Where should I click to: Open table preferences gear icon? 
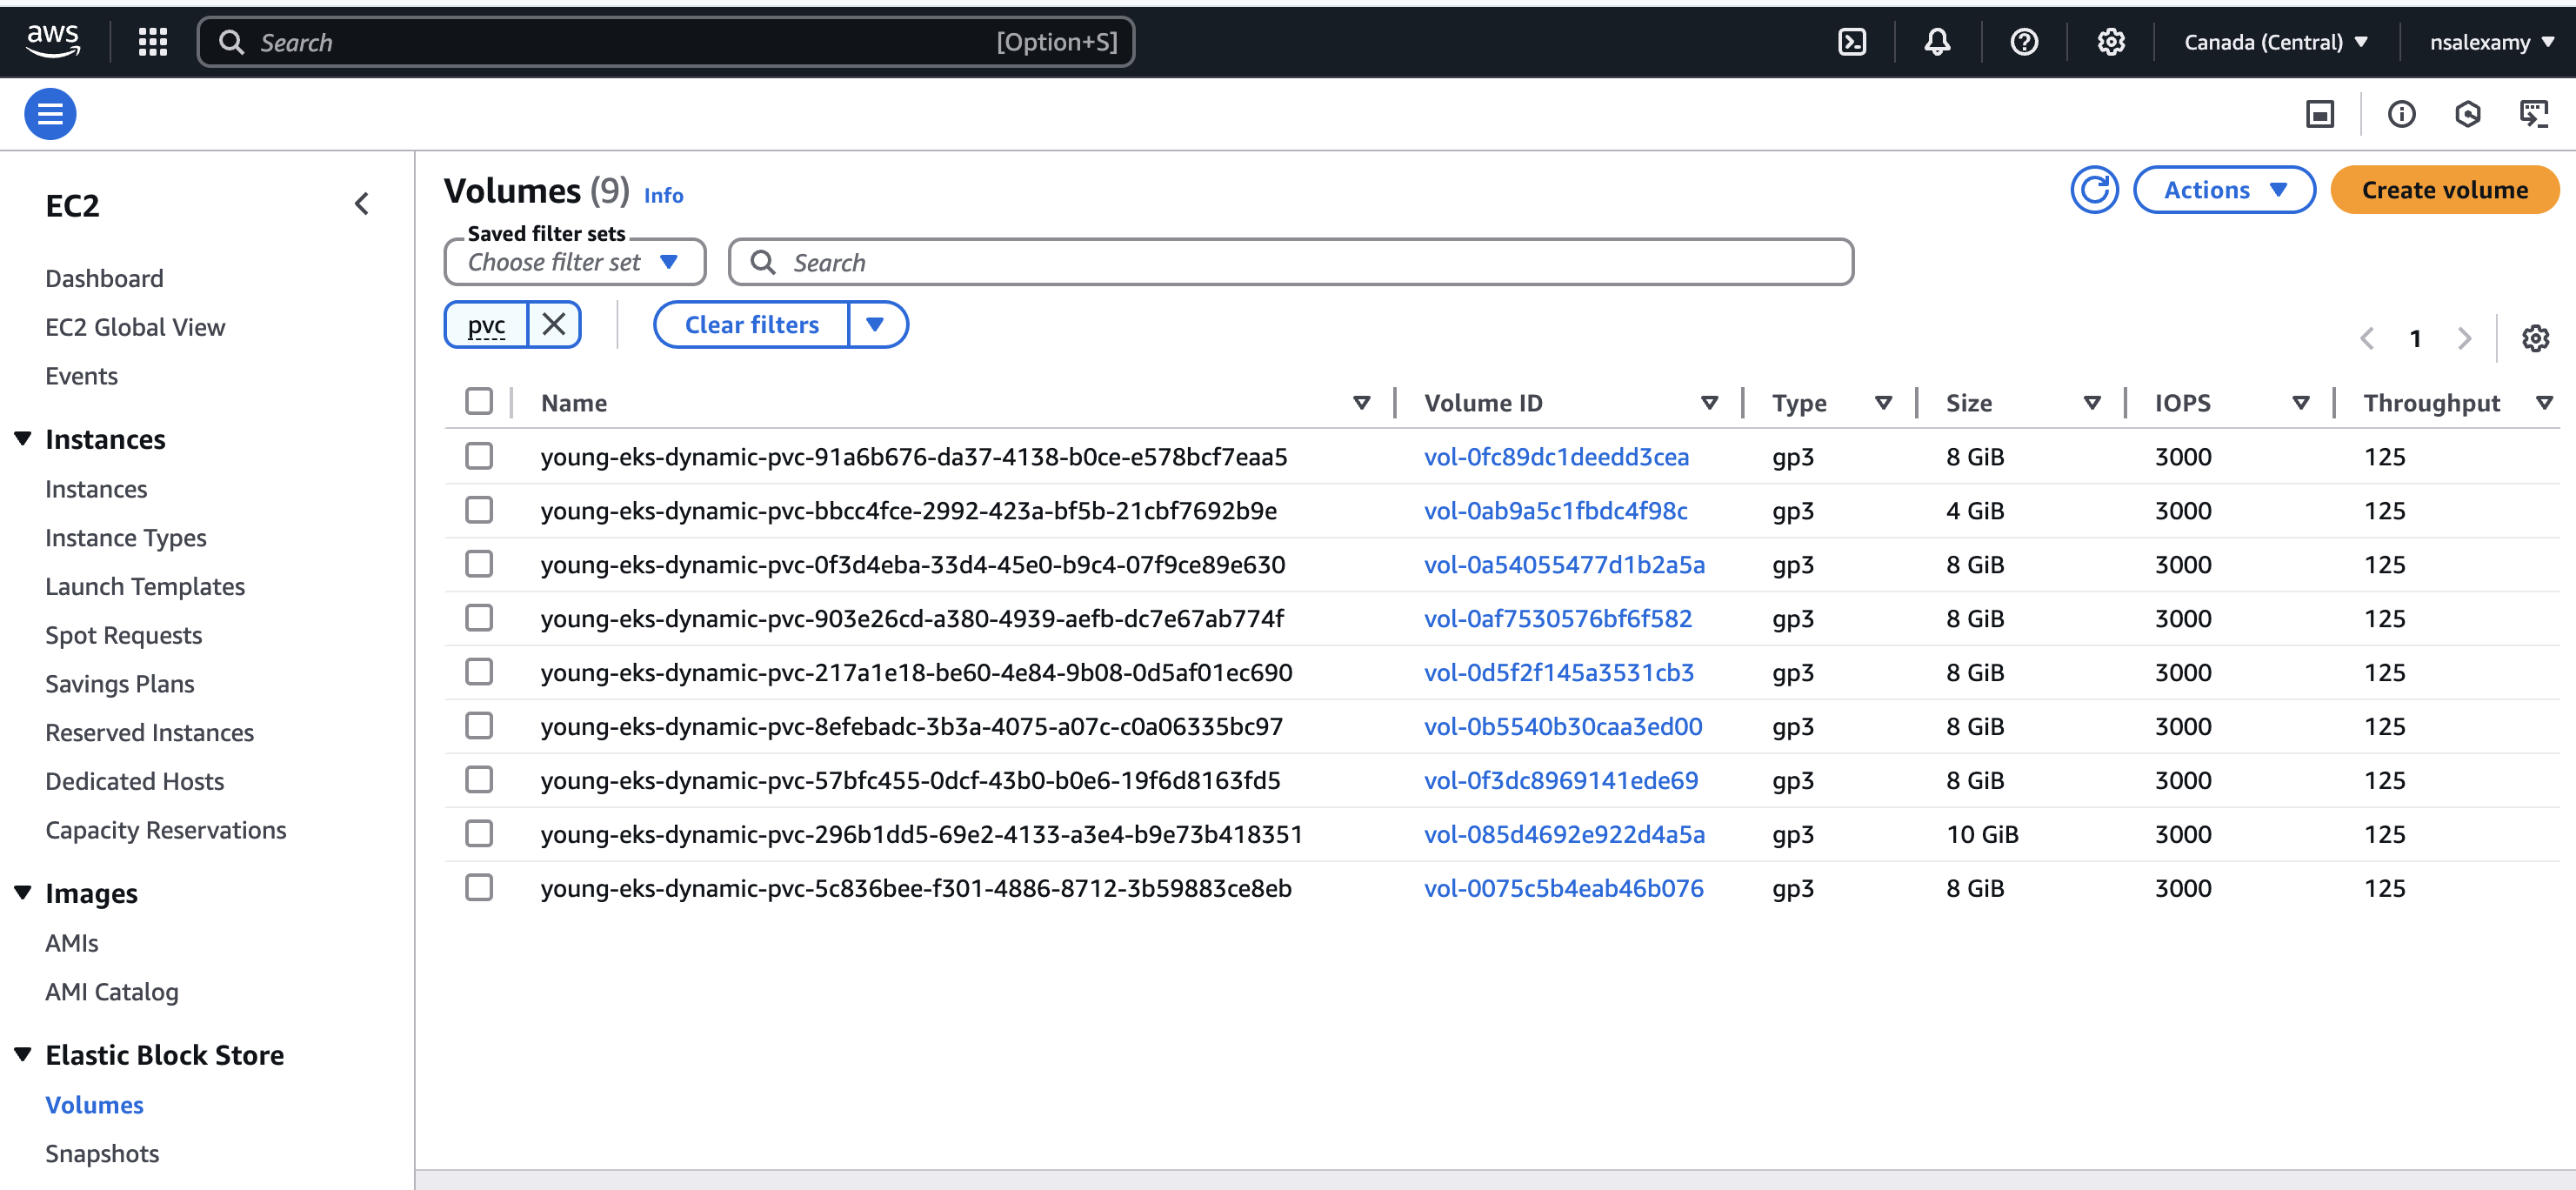tap(2534, 338)
